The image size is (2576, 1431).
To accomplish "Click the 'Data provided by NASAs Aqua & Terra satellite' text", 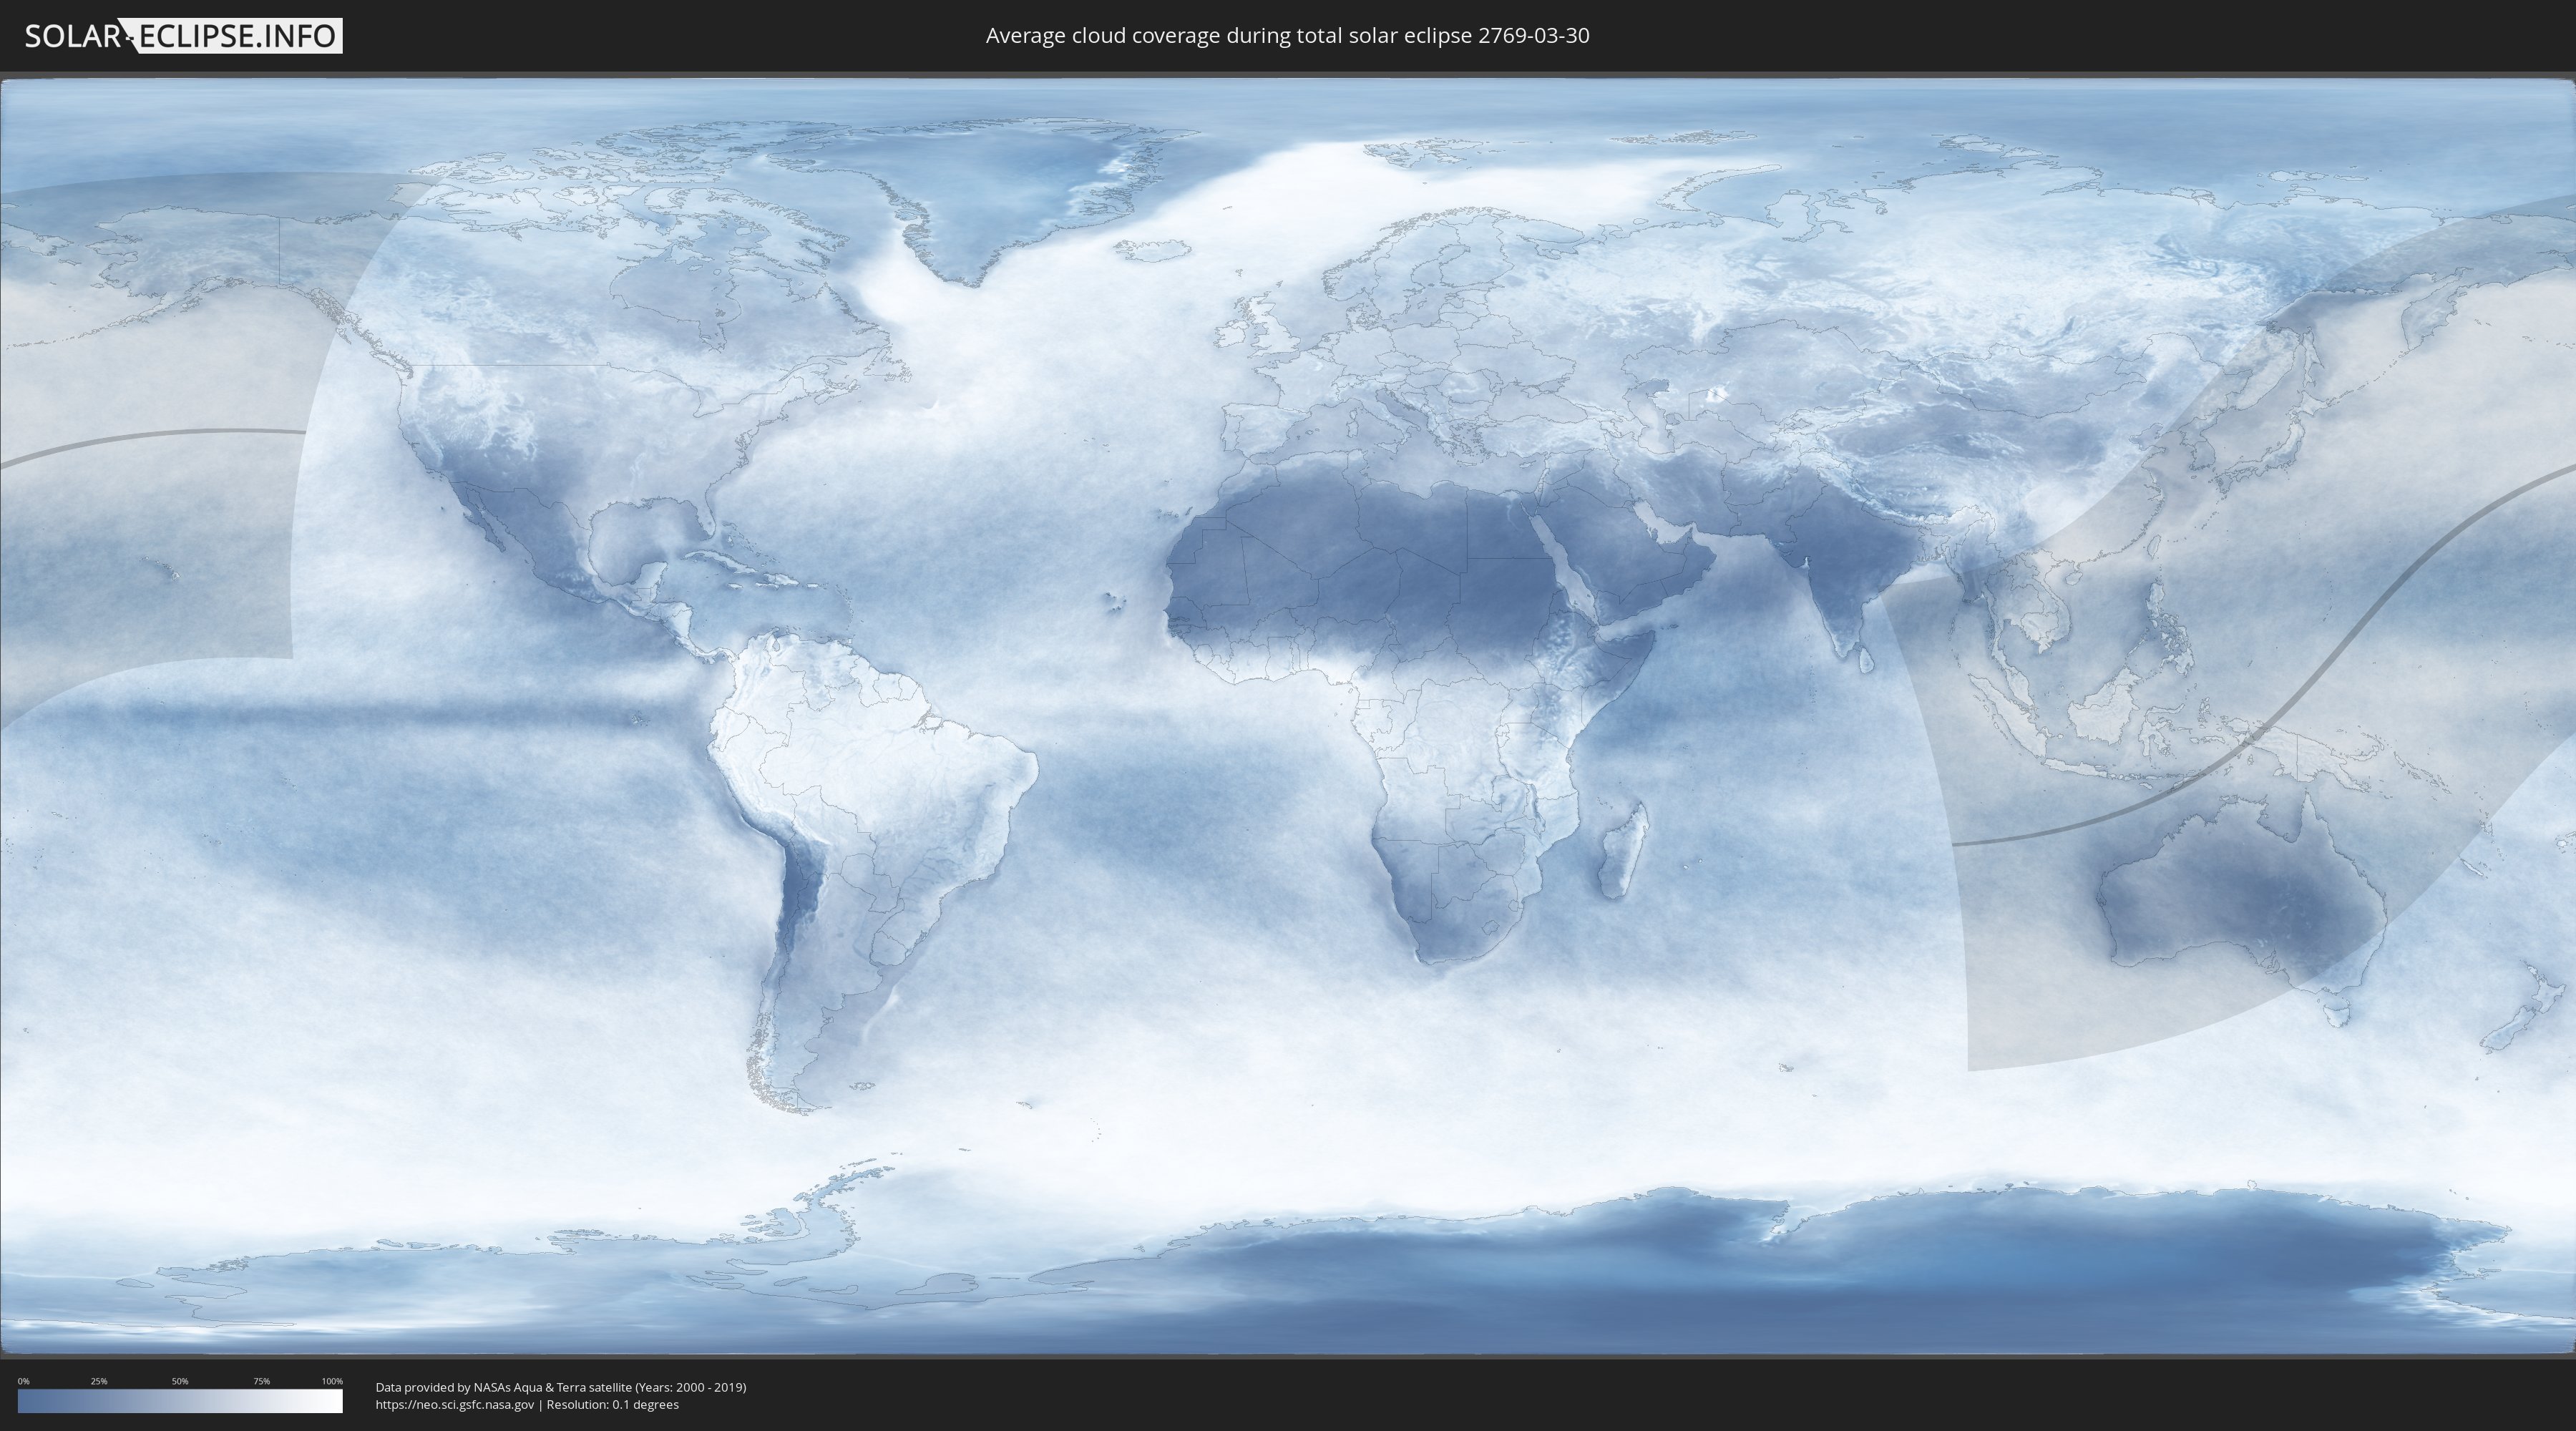I will pos(503,1387).
